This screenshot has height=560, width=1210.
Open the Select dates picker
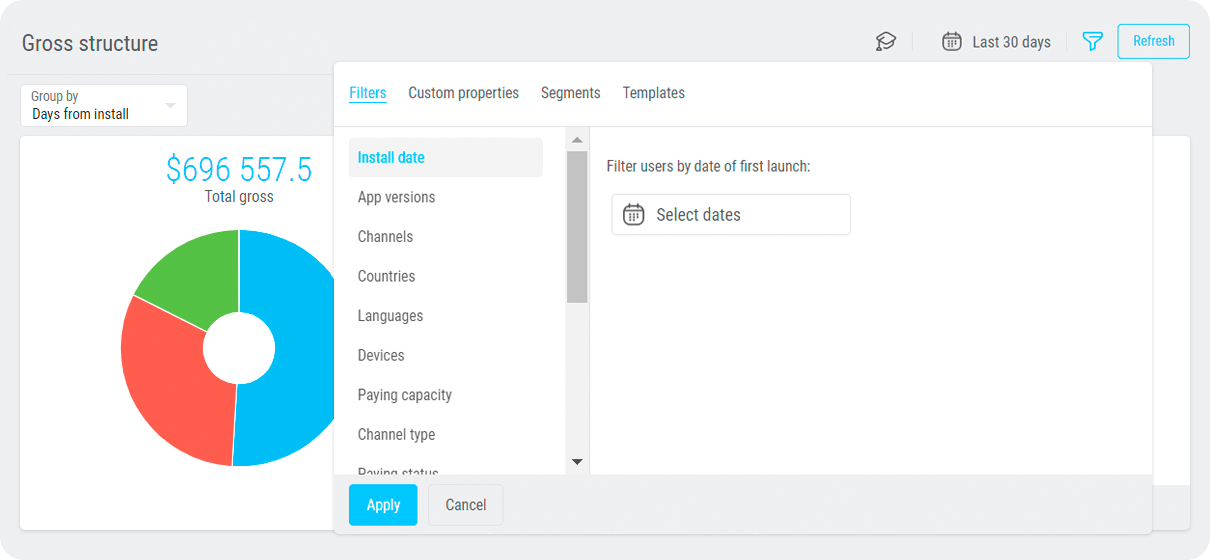click(x=731, y=215)
